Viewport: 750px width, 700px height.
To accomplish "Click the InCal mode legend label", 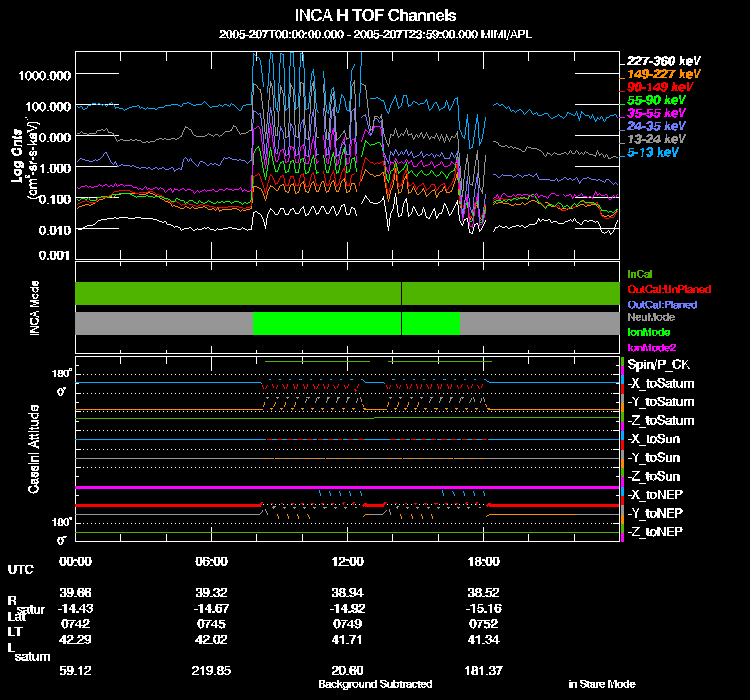I will 640,274.
